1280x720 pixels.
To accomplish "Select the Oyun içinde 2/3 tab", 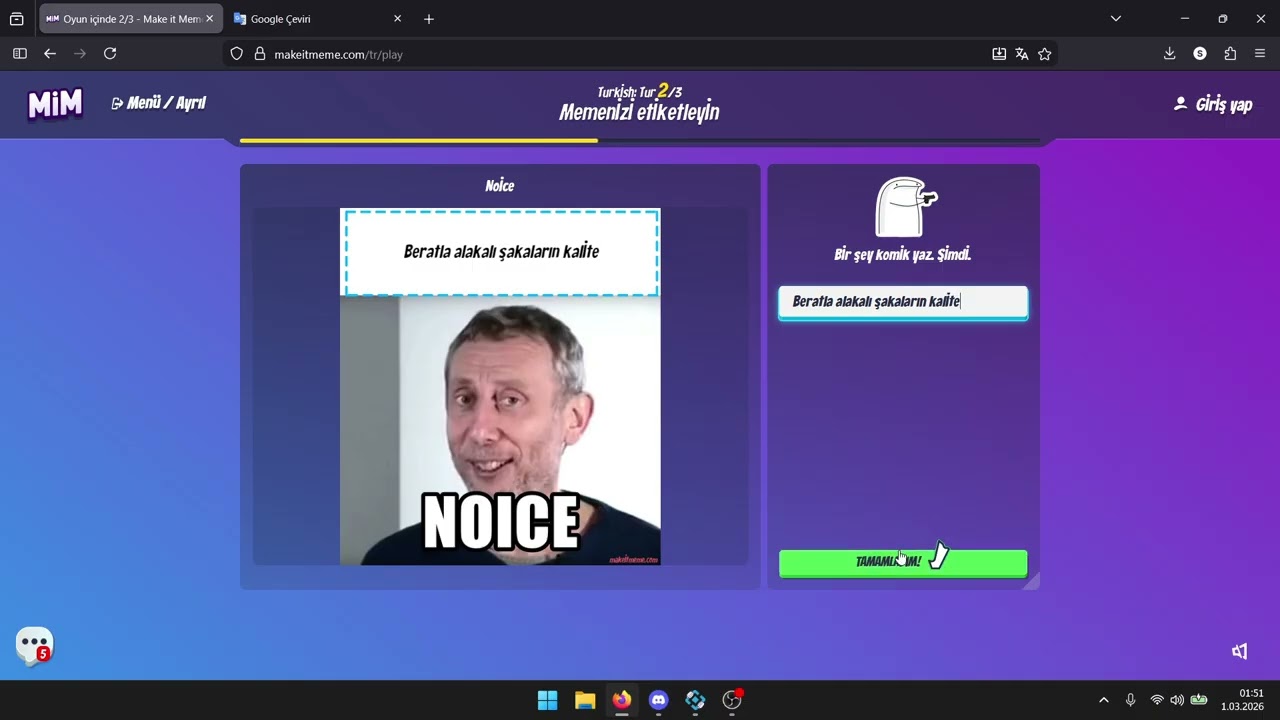I will 131,19.
